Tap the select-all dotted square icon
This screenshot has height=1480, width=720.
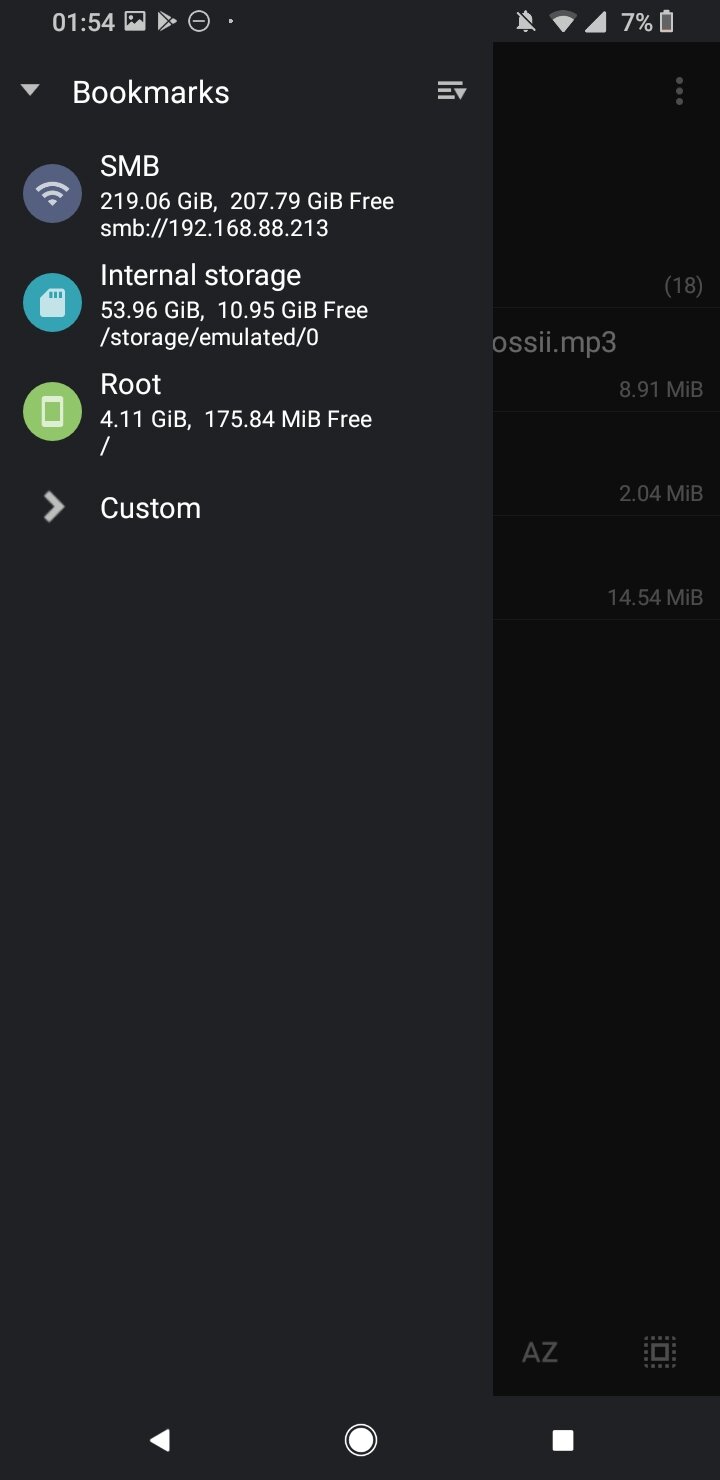[x=659, y=1352]
